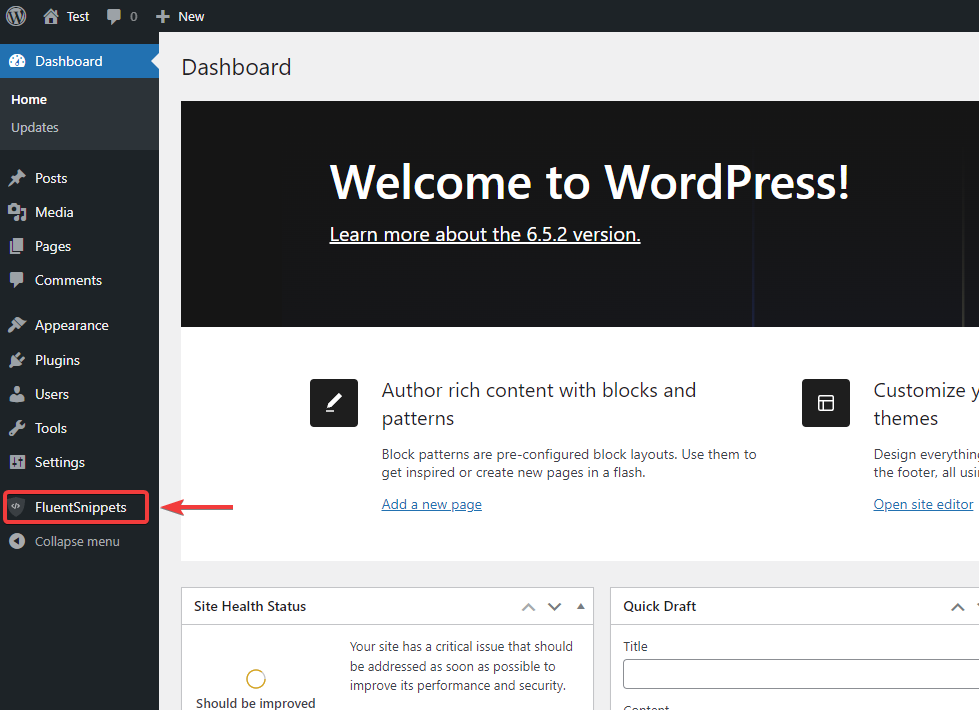
Task: Open the Dashboard menu item
Action: (79, 61)
